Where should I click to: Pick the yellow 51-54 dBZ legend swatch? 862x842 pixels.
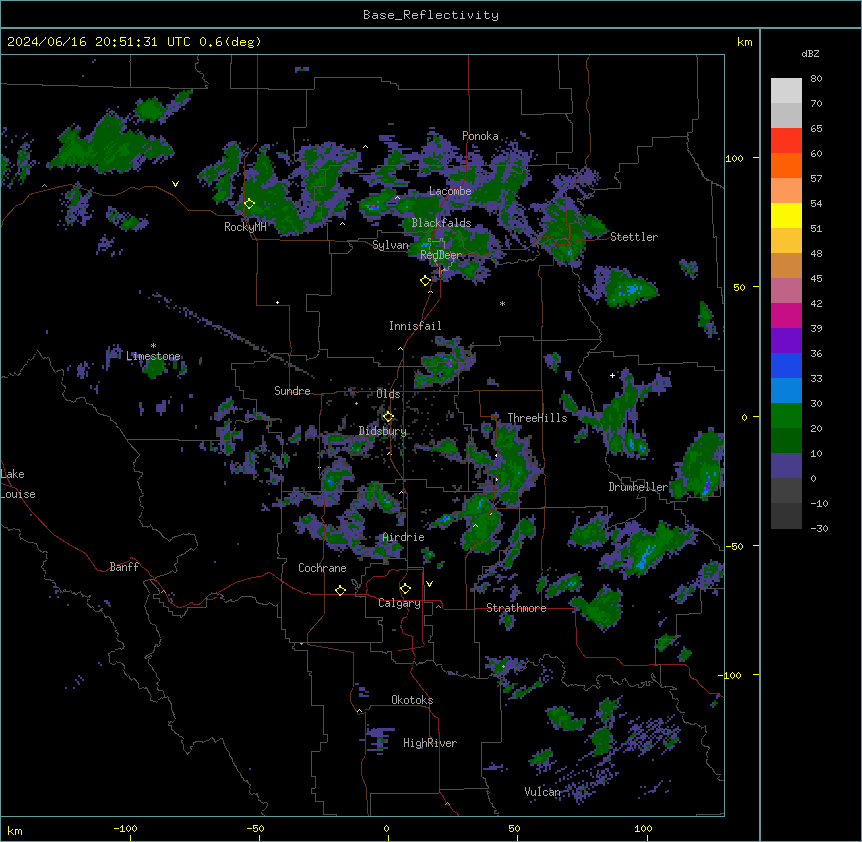[x=786, y=215]
